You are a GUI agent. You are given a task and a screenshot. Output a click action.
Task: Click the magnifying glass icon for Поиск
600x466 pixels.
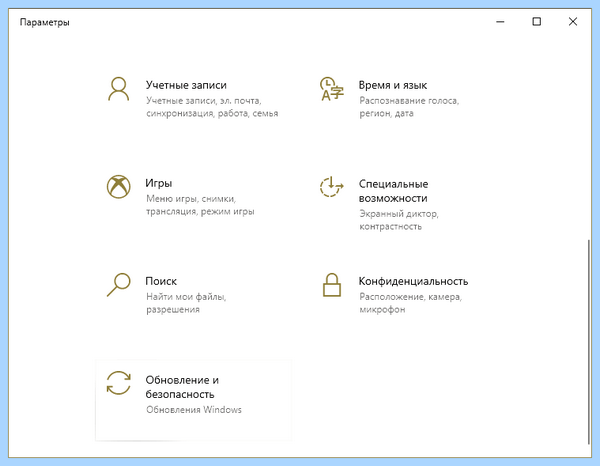point(119,285)
